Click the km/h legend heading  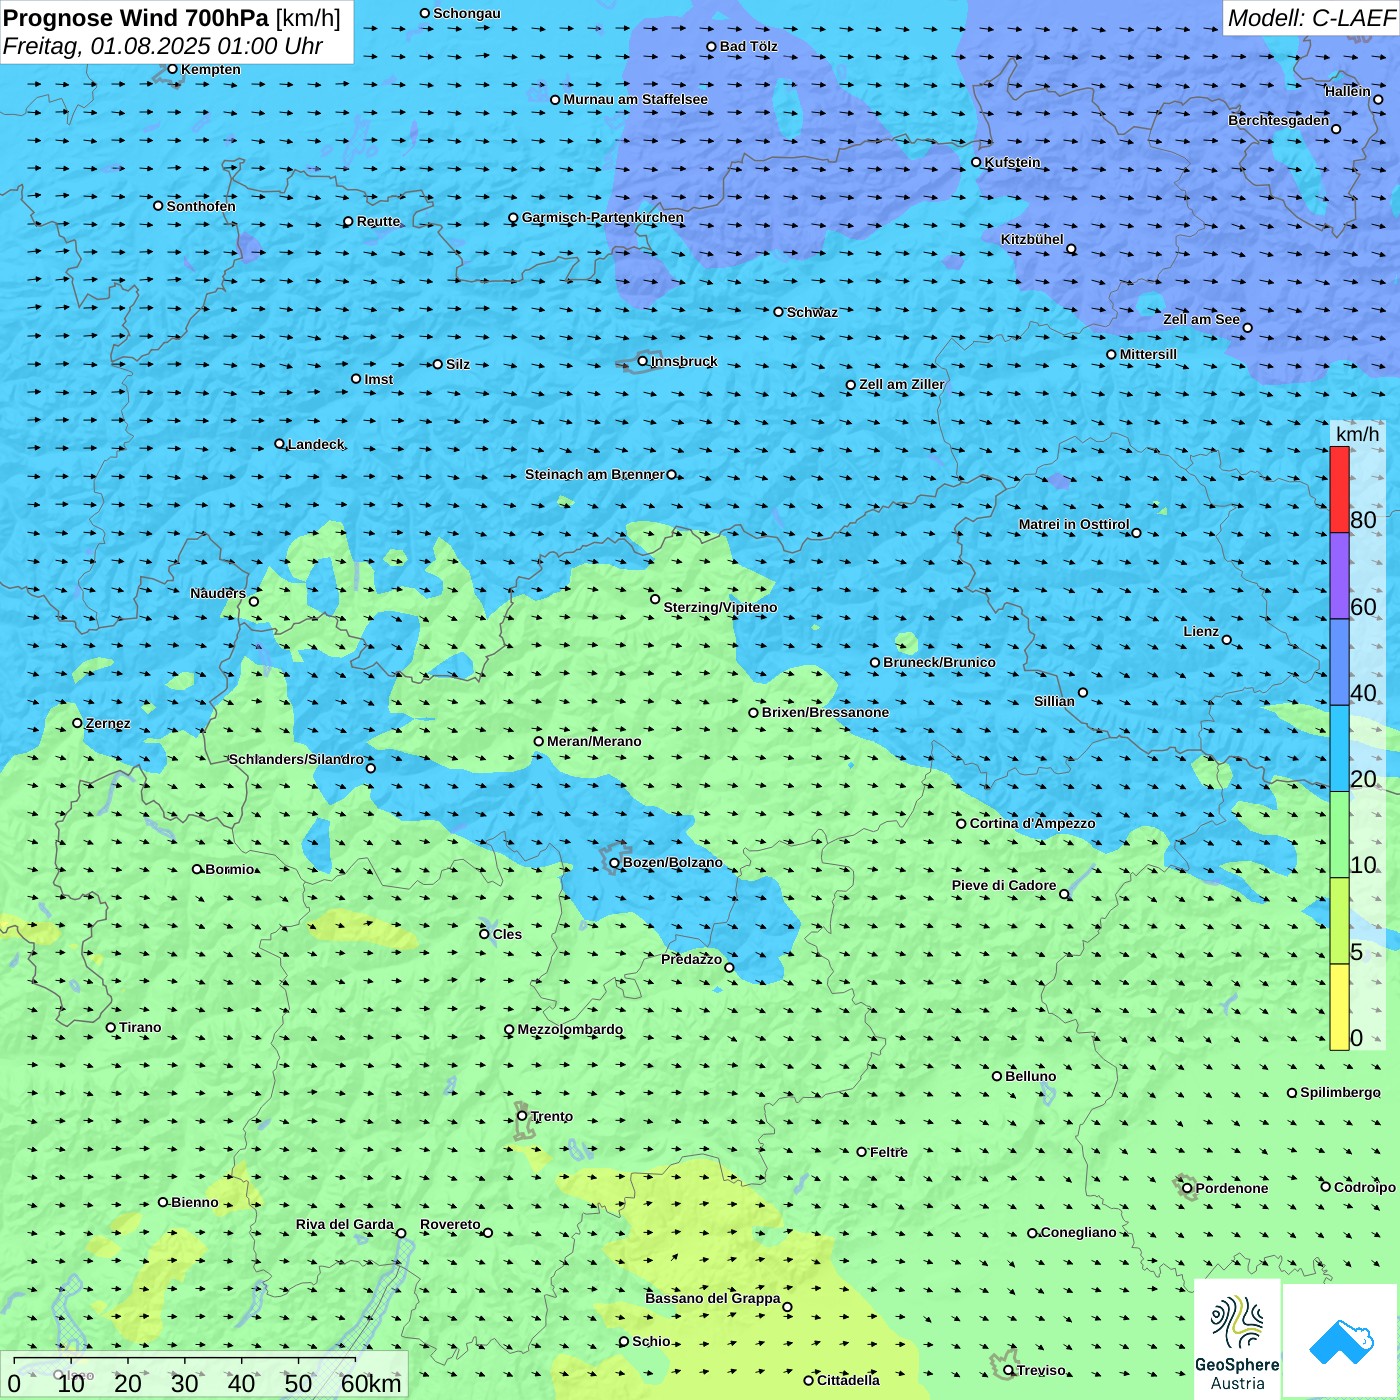pyautogui.click(x=1357, y=434)
